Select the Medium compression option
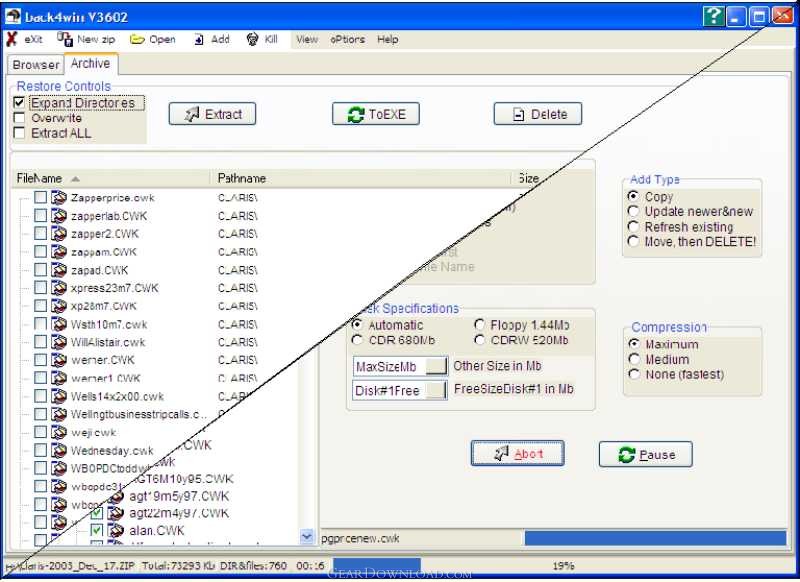Screen dimensions: 800x582 633,360
